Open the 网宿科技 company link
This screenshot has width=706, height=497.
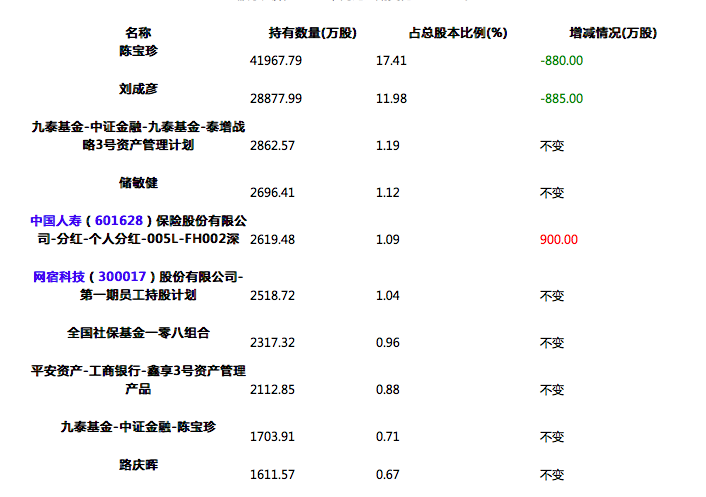(60, 276)
